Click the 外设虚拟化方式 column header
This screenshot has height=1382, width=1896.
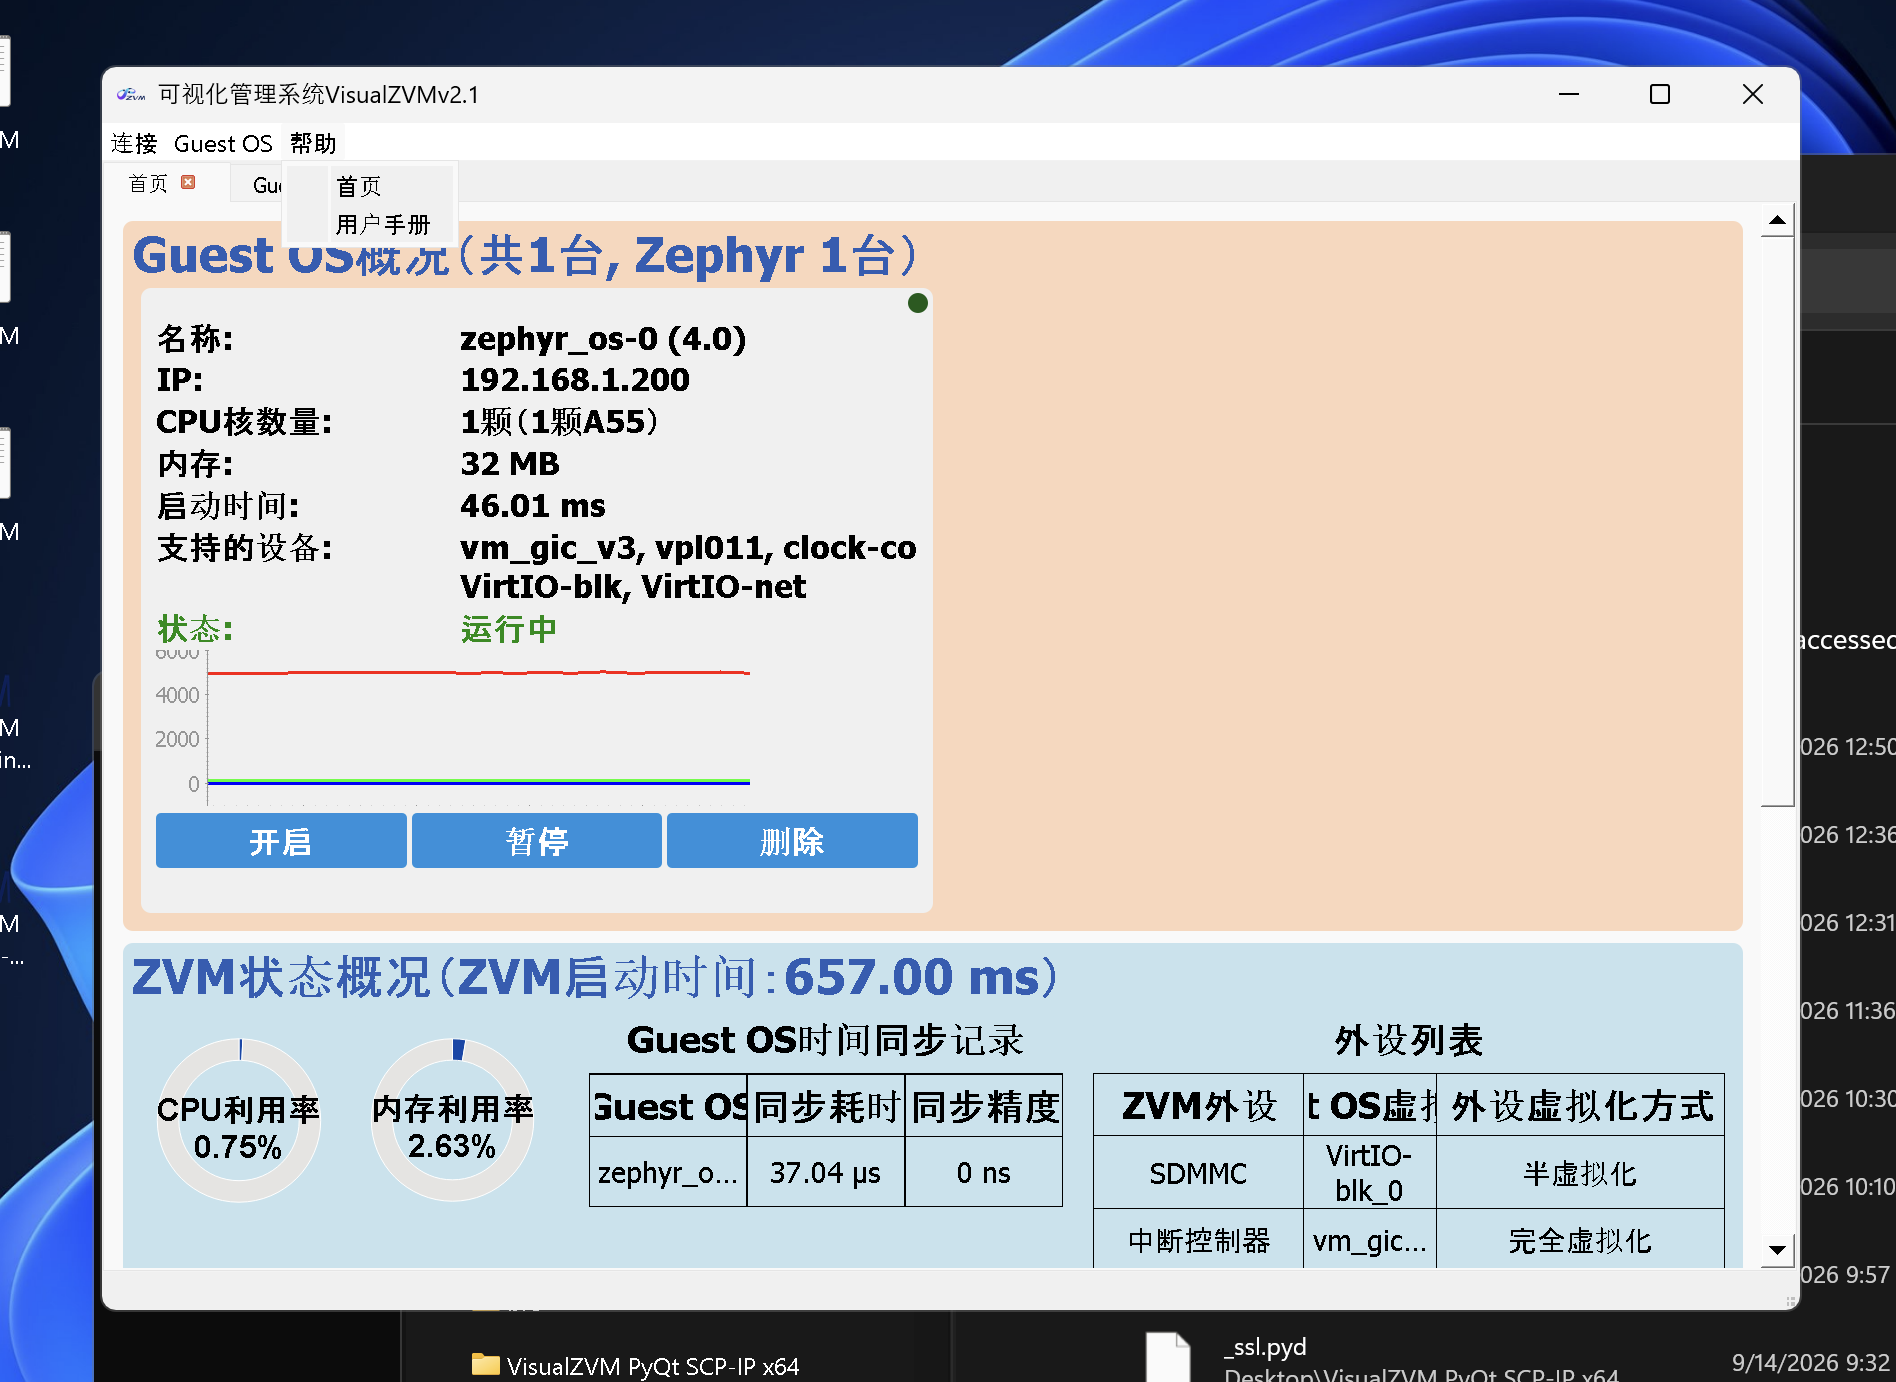coord(1581,1106)
